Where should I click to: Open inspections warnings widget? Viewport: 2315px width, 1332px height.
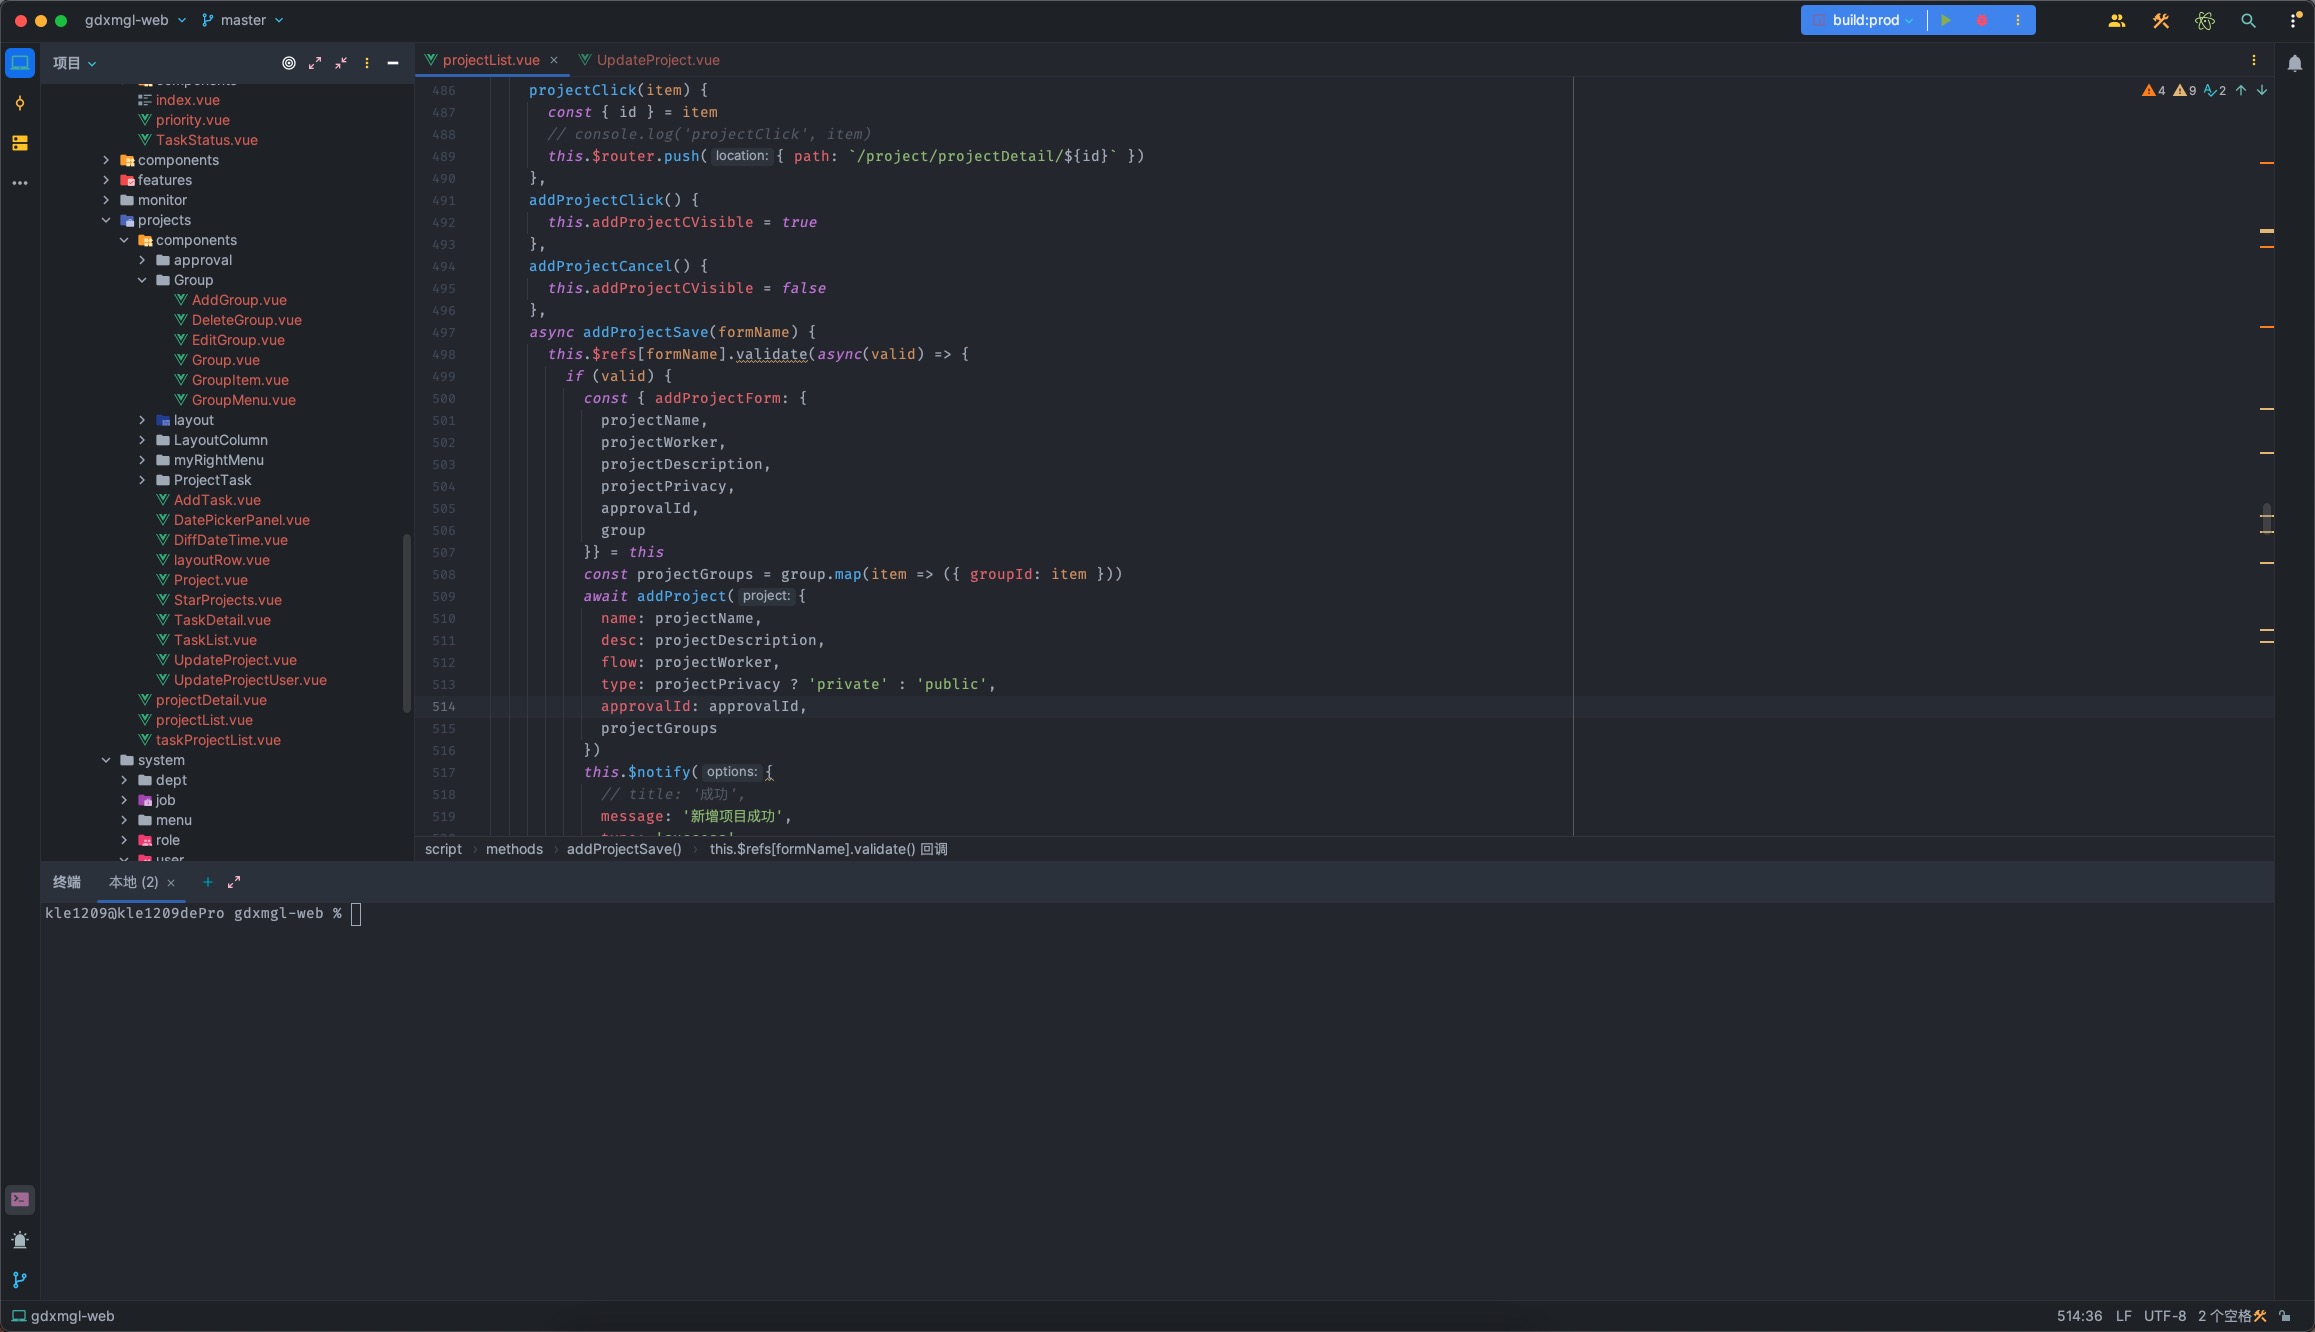[2184, 90]
